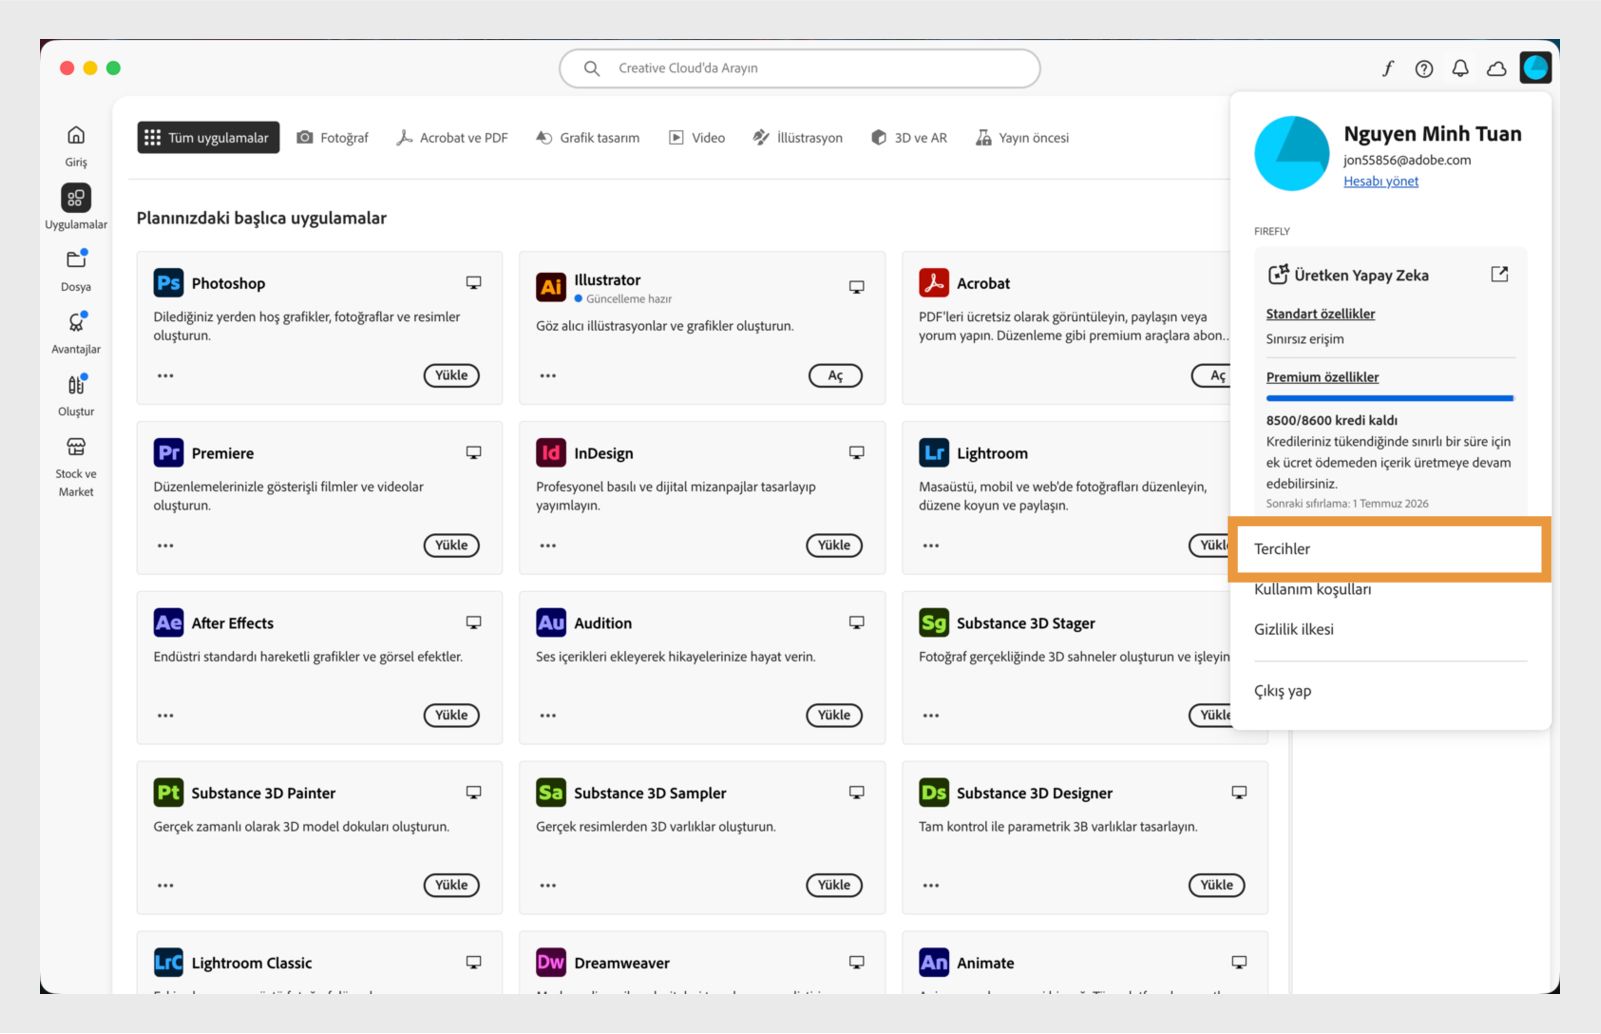The image size is (1601, 1034).
Task: Switch to Tüm uygulamalar tab
Action: pos(208,138)
